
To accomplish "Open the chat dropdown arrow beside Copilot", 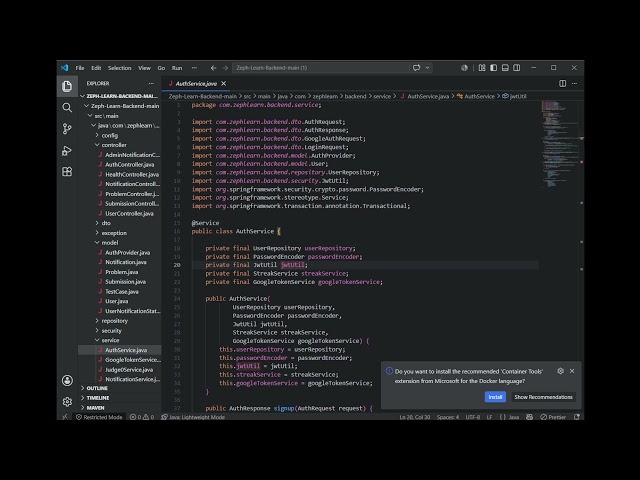I will click(x=427, y=68).
